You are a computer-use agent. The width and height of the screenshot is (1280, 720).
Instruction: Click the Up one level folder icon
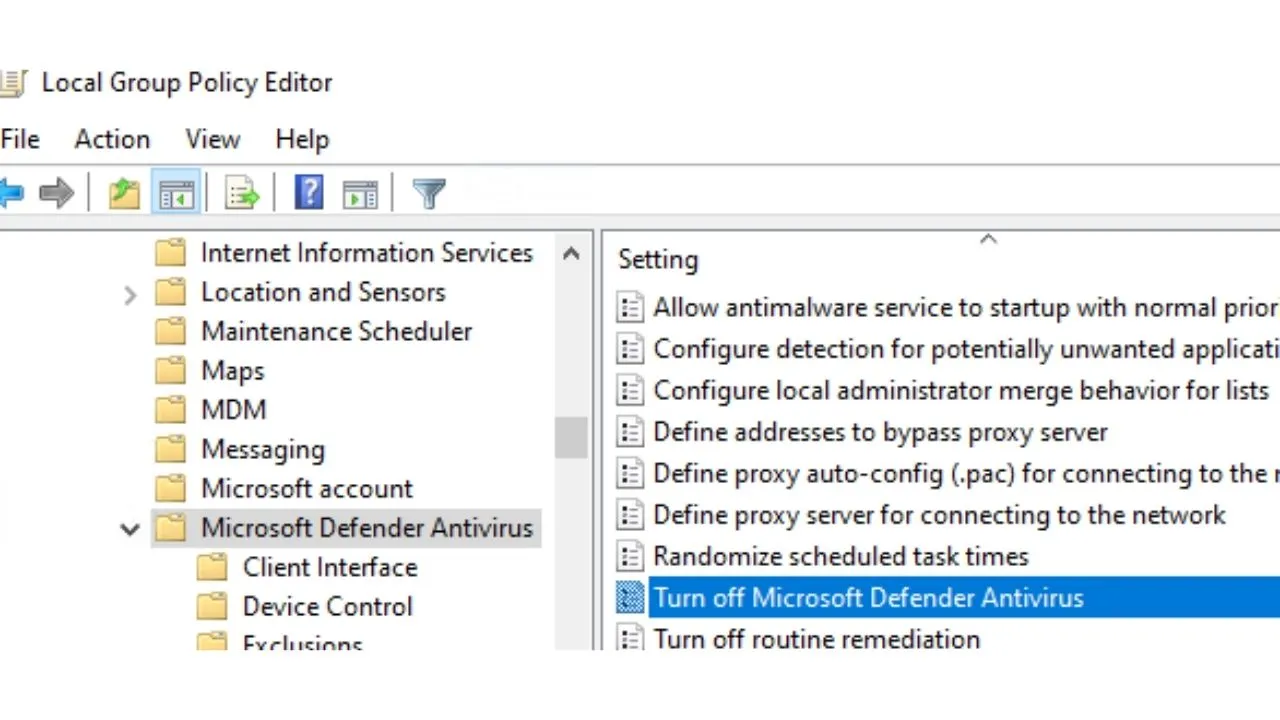point(124,192)
